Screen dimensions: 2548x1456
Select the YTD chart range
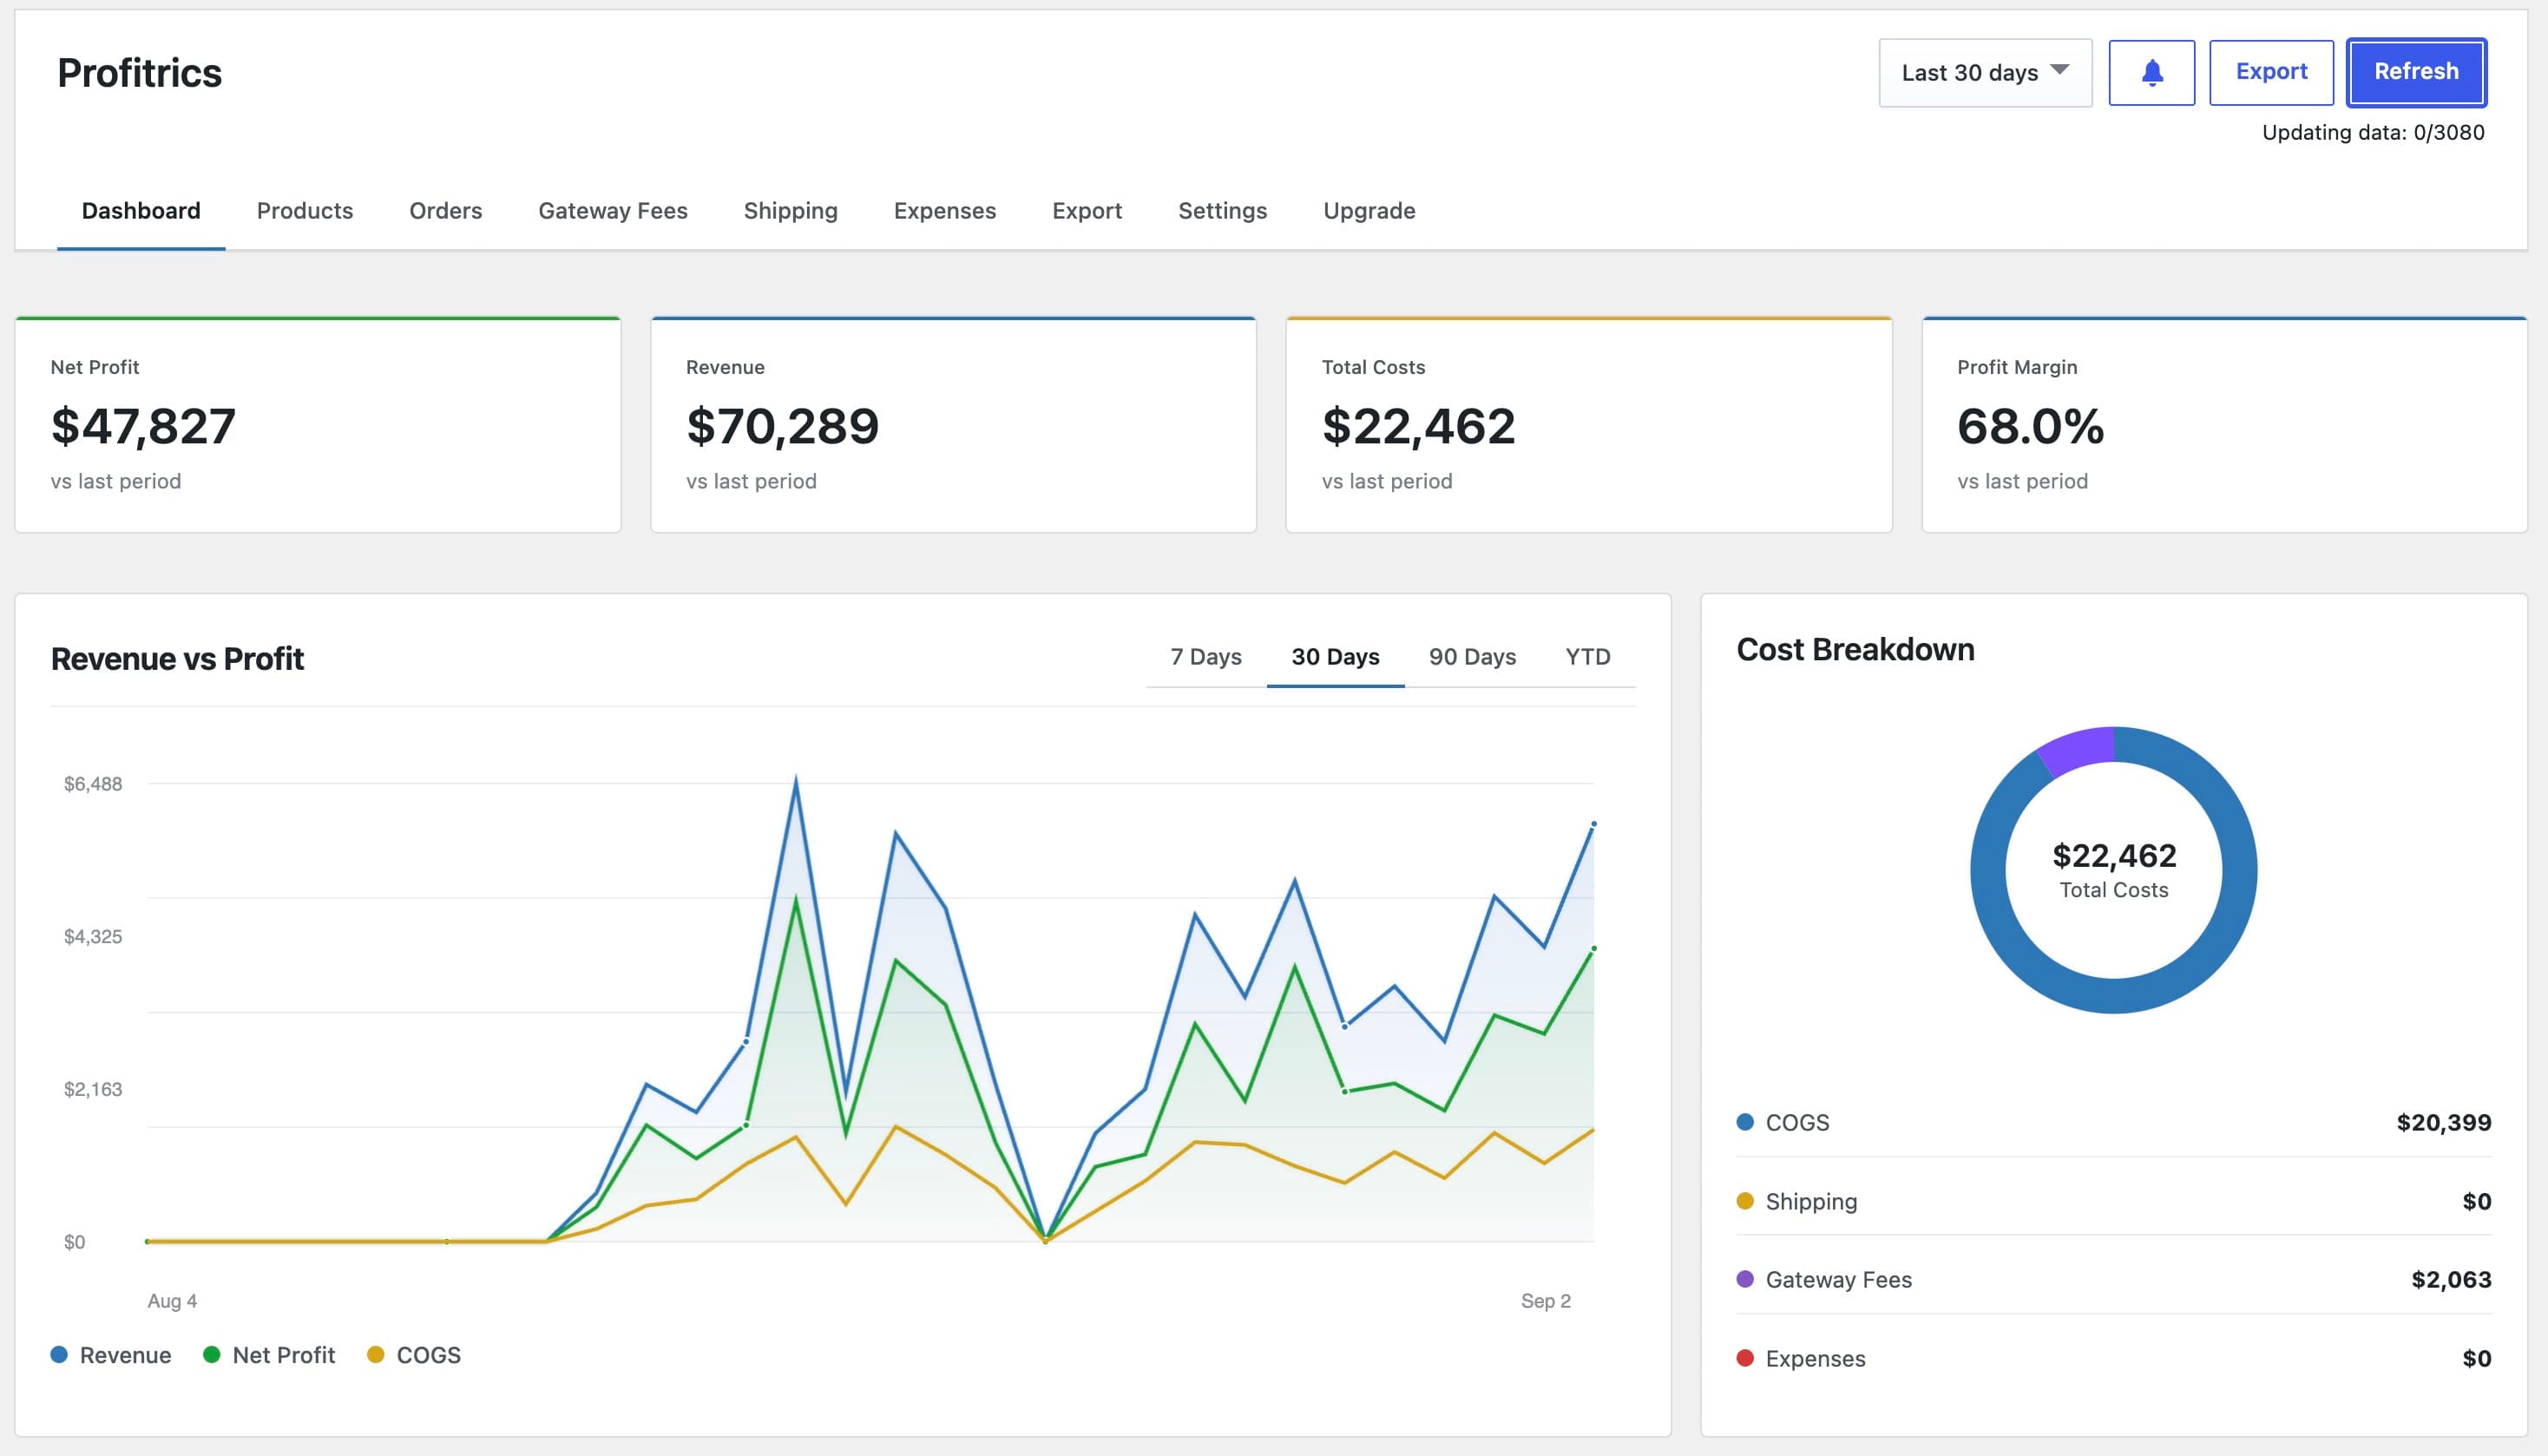pyautogui.click(x=1588, y=657)
